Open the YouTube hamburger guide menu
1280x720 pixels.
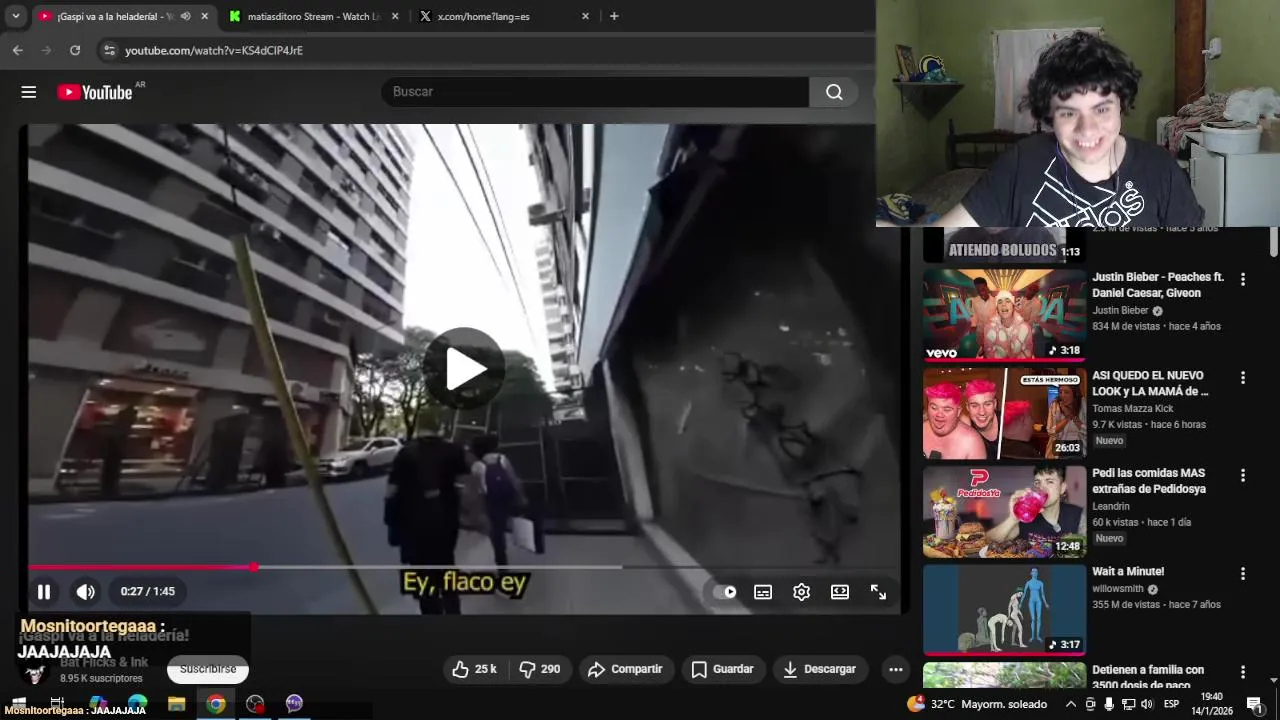(x=28, y=92)
